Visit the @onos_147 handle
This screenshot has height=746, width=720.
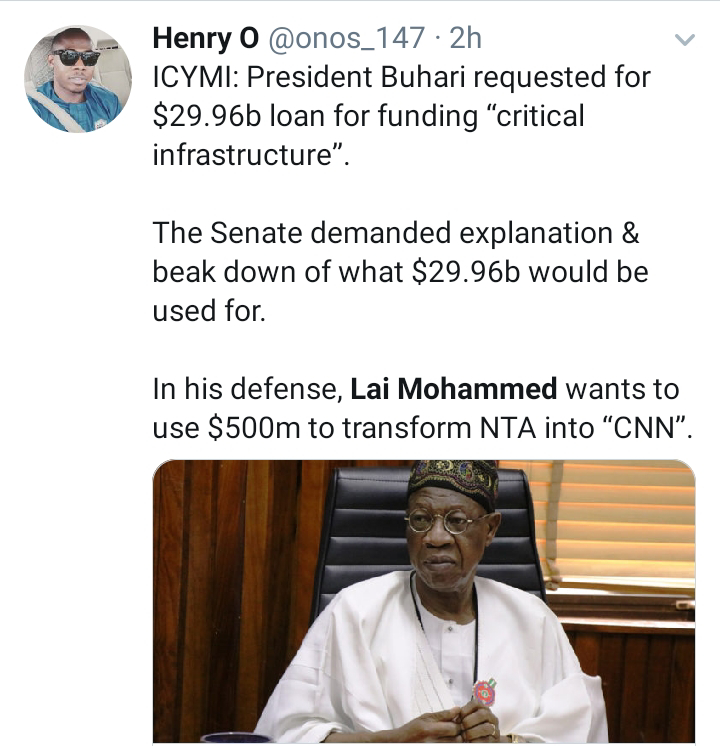[x=346, y=38]
